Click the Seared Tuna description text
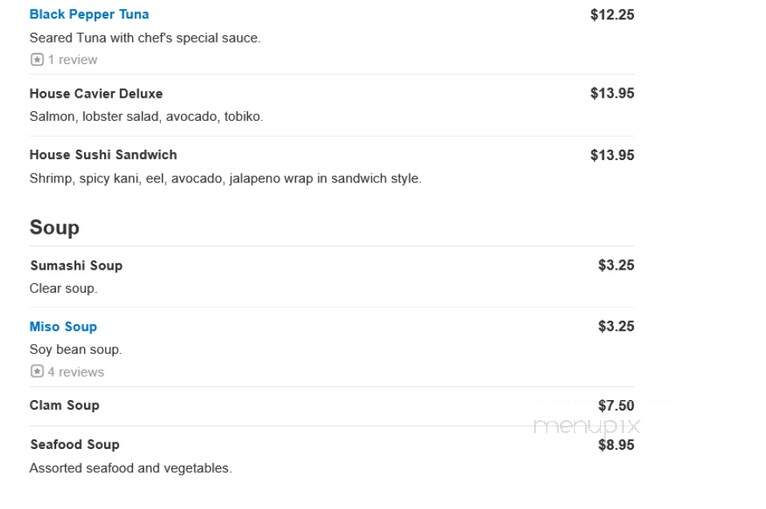 click(x=145, y=38)
